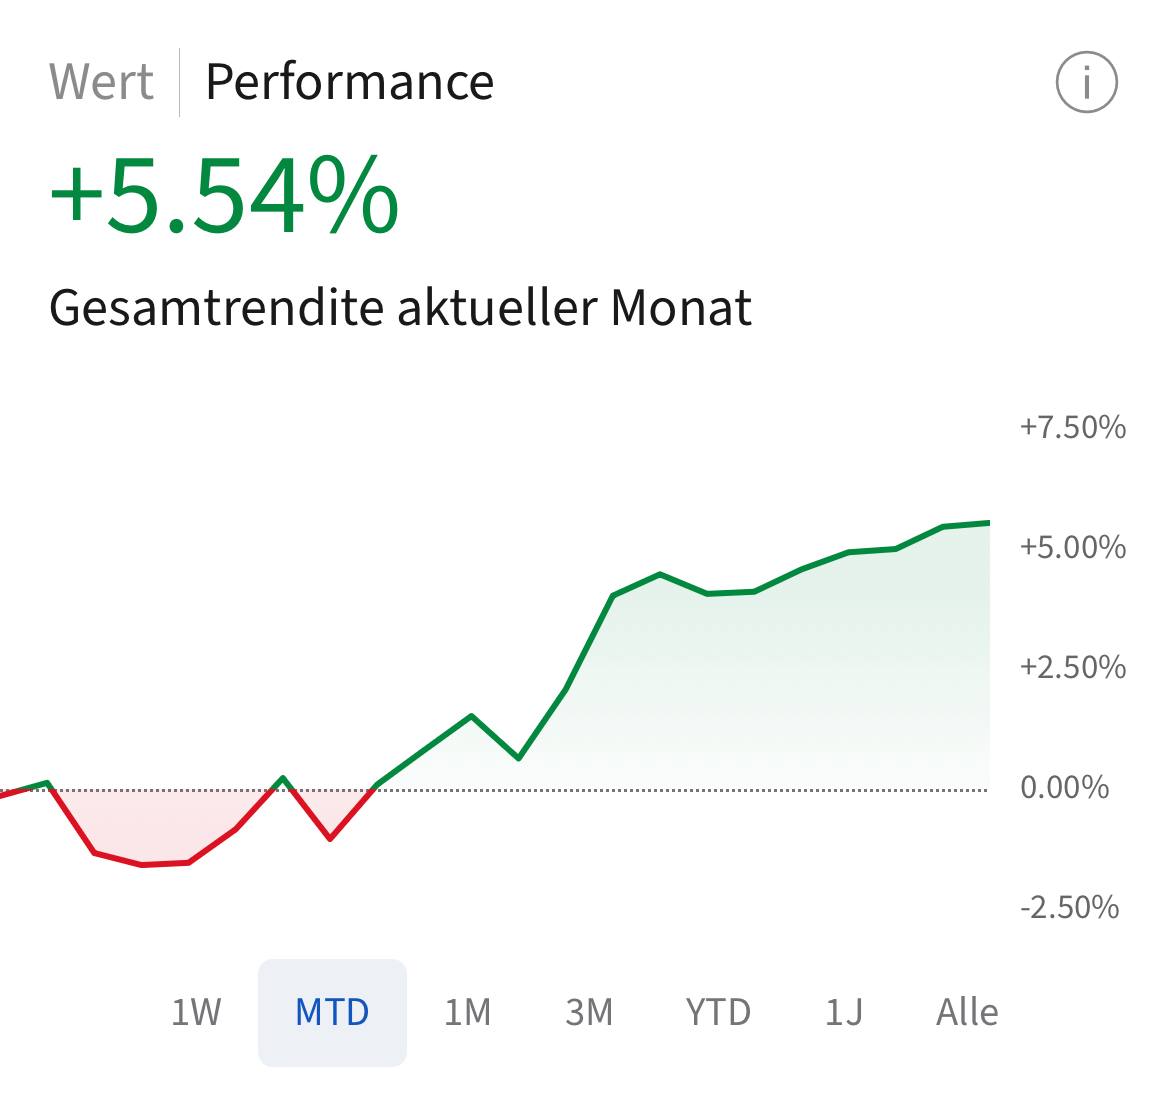
Task: Click the +5.00% axis label
Action: 1072,548
